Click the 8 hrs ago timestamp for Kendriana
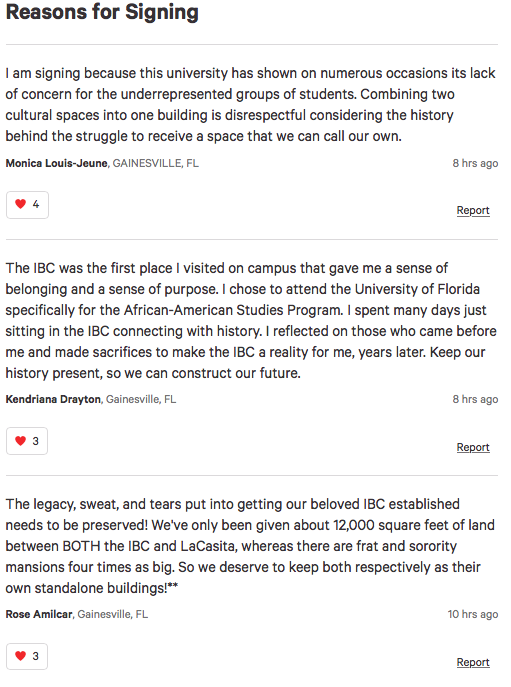 click(475, 400)
